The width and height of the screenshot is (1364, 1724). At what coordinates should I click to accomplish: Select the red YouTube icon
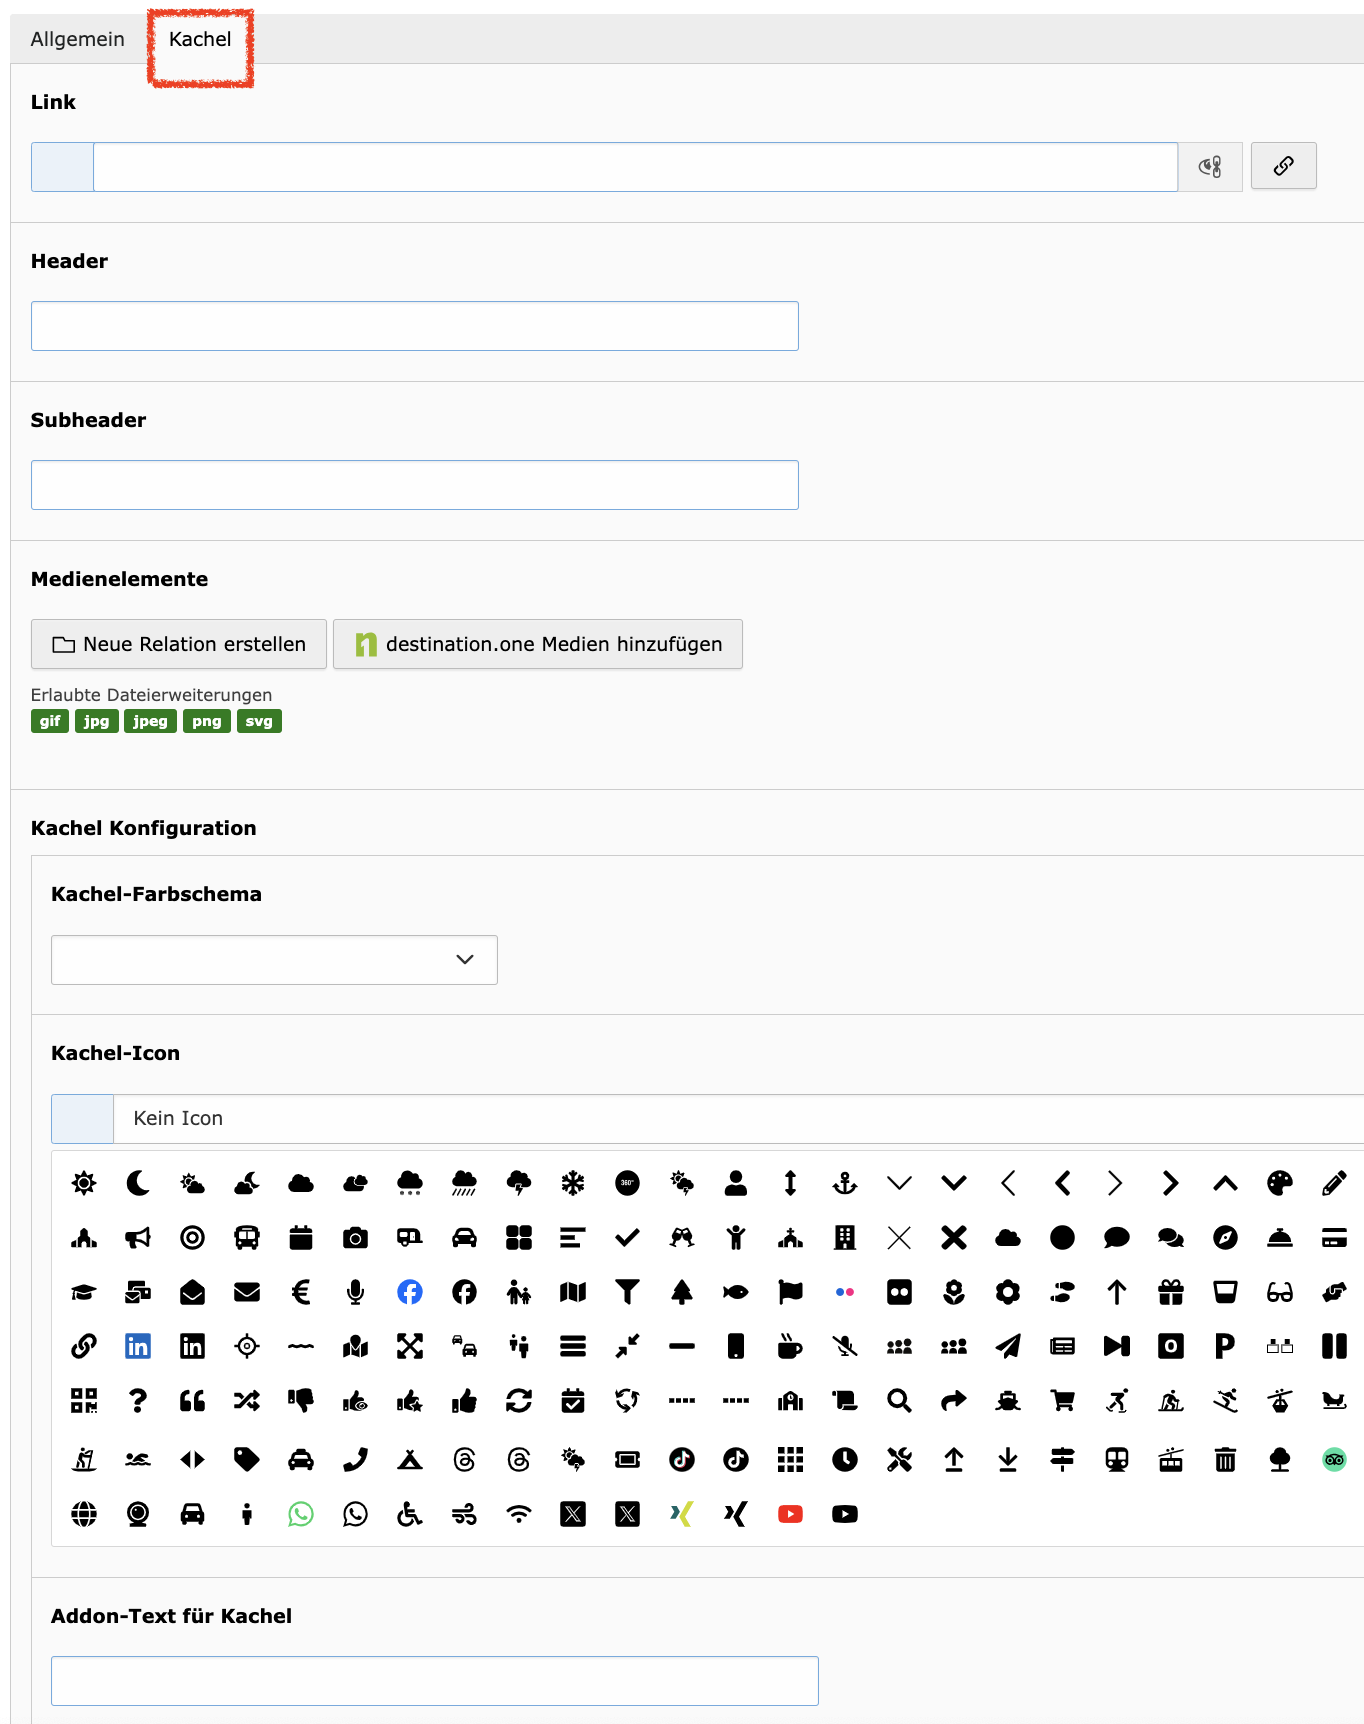coord(790,1514)
